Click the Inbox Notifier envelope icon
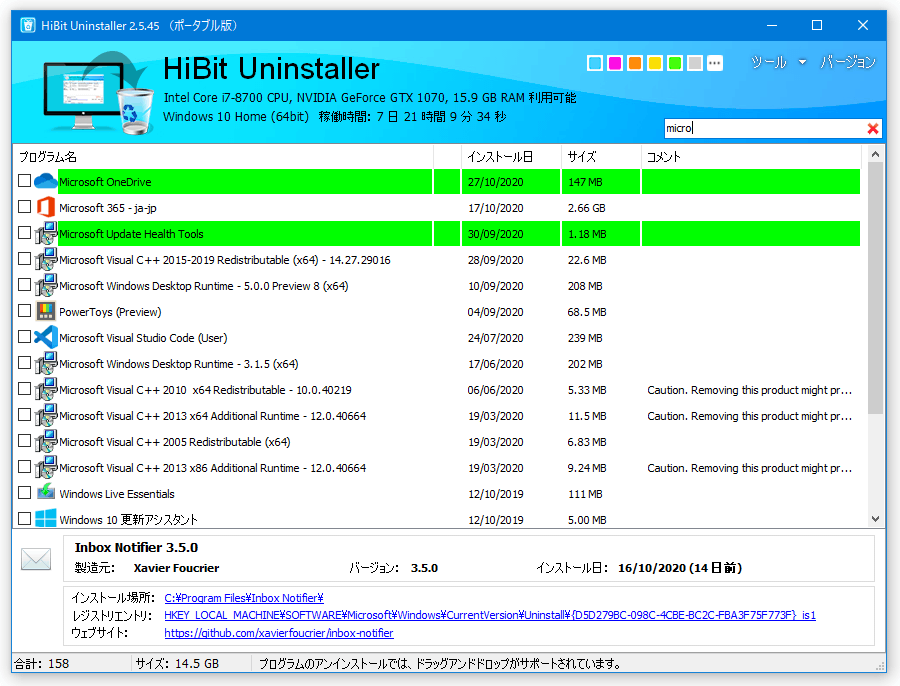 [x=36, y=559]
